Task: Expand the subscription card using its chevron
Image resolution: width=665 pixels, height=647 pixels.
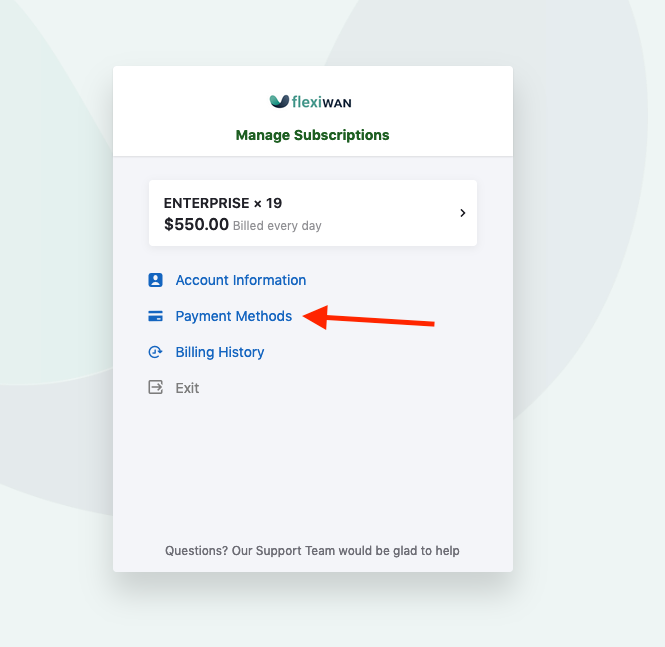Action: click(x=462, y=213)
